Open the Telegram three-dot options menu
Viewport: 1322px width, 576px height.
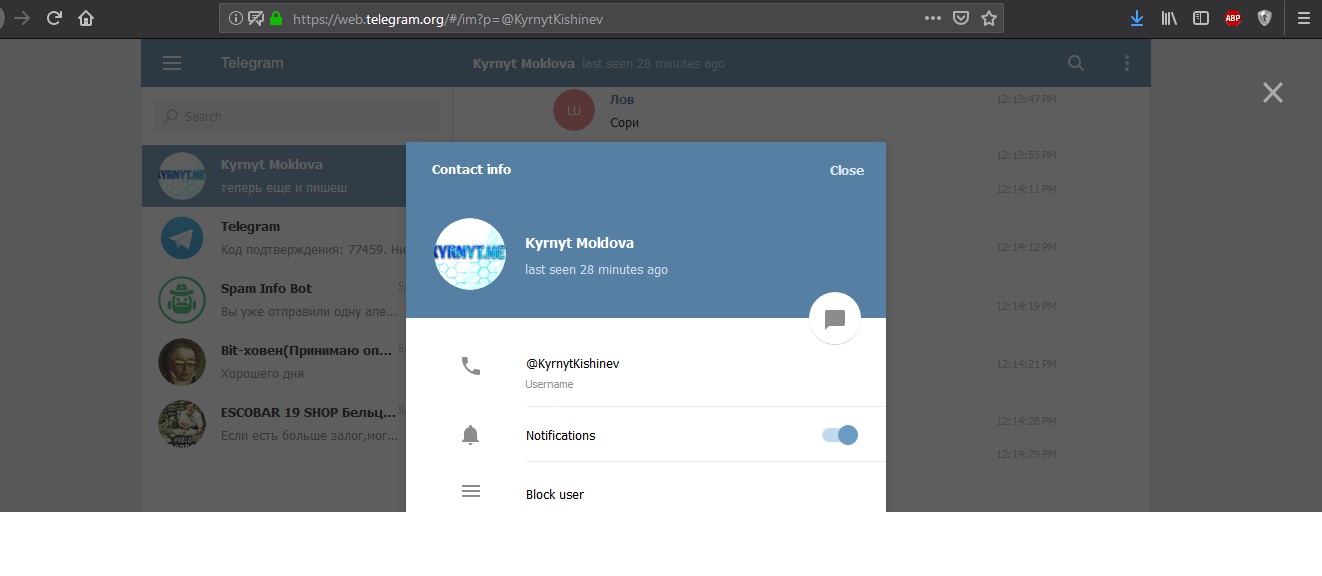click(1127, 63)
